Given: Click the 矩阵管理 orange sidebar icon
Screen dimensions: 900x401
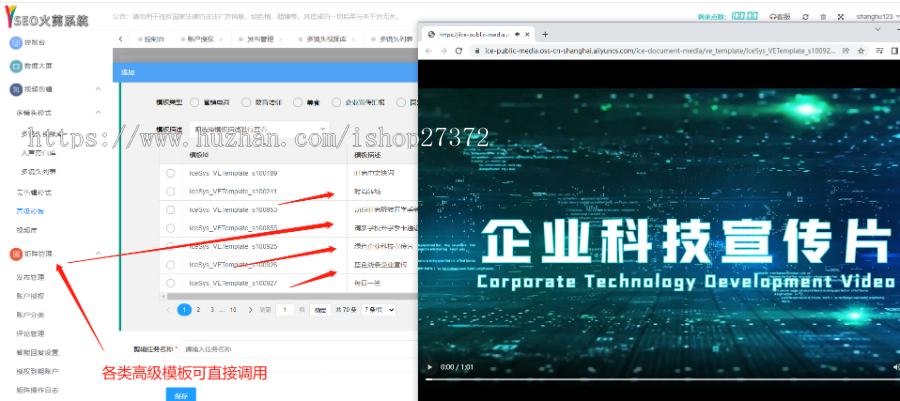Looking at the screenshot, I should click(x=16, y=254).
